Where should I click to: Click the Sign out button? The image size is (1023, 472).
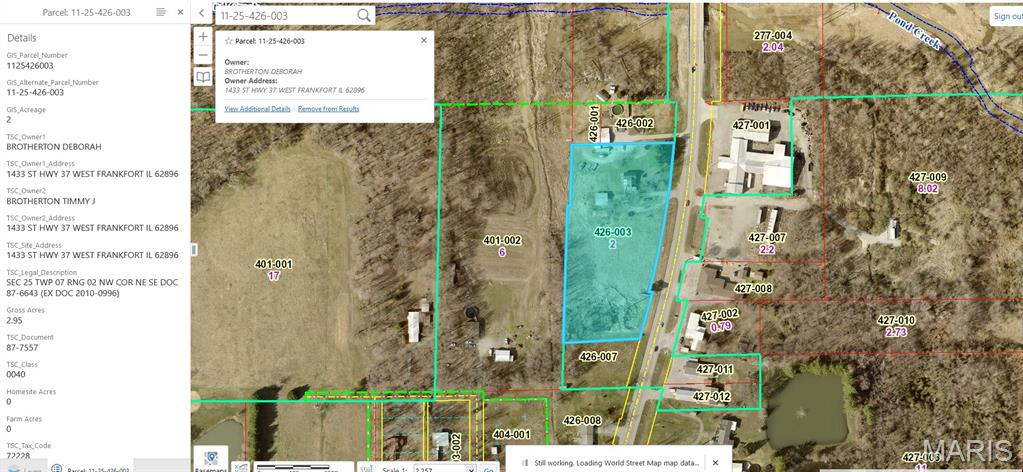pyautogui.click(x=1006, y=16)
